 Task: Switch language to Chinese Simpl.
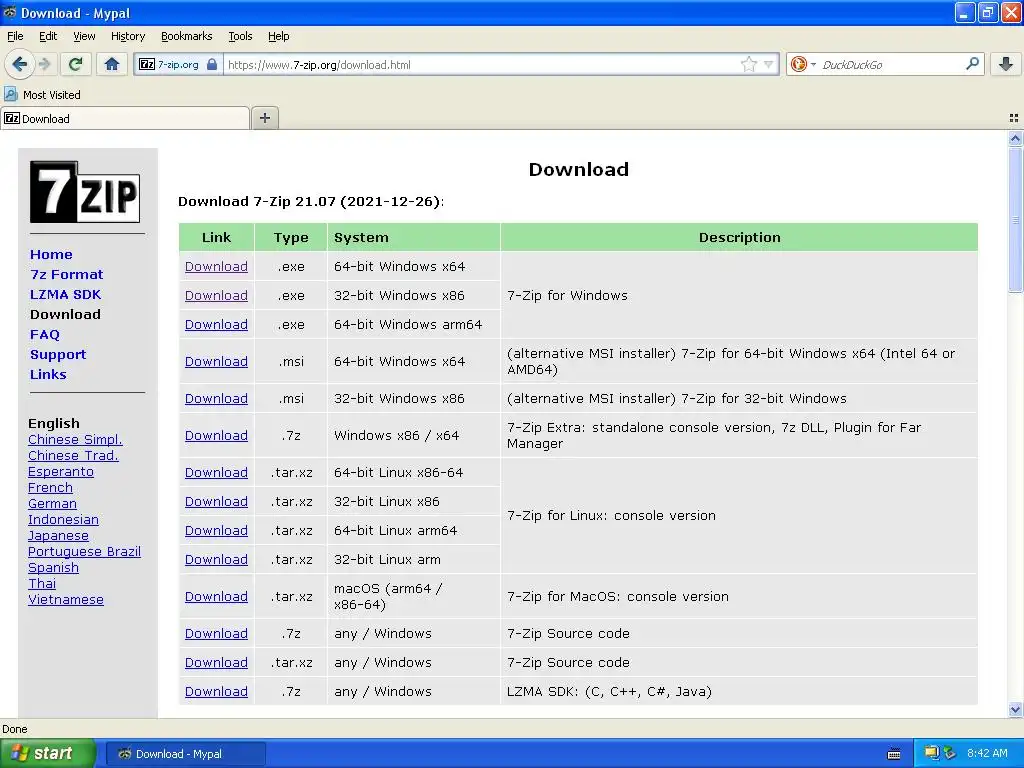75,440
